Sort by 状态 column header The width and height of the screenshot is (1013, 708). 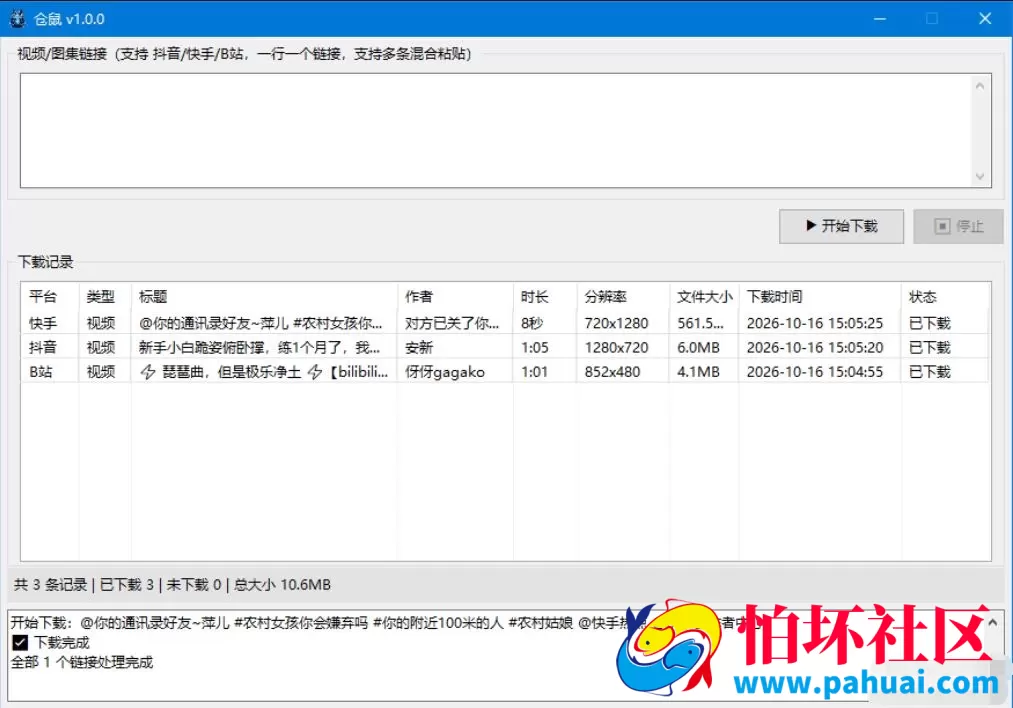click(923, 297)
